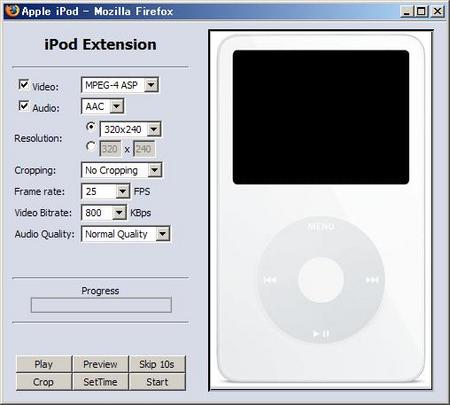450x405 pixels.
Task: Click the Crop button
Action: pyautogui.click(x=44, y=382)
